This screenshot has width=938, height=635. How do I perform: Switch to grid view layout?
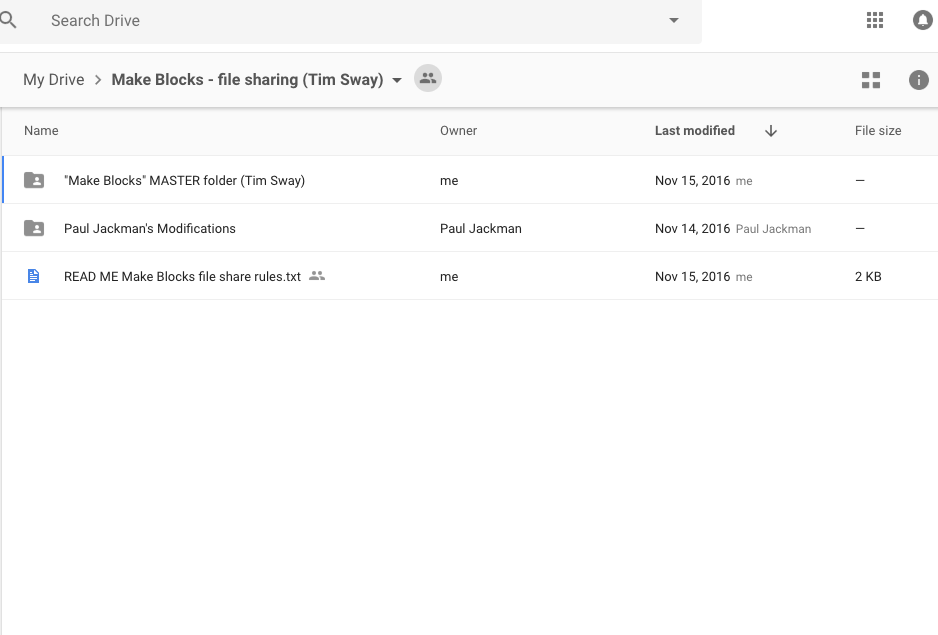pos(870,80)
